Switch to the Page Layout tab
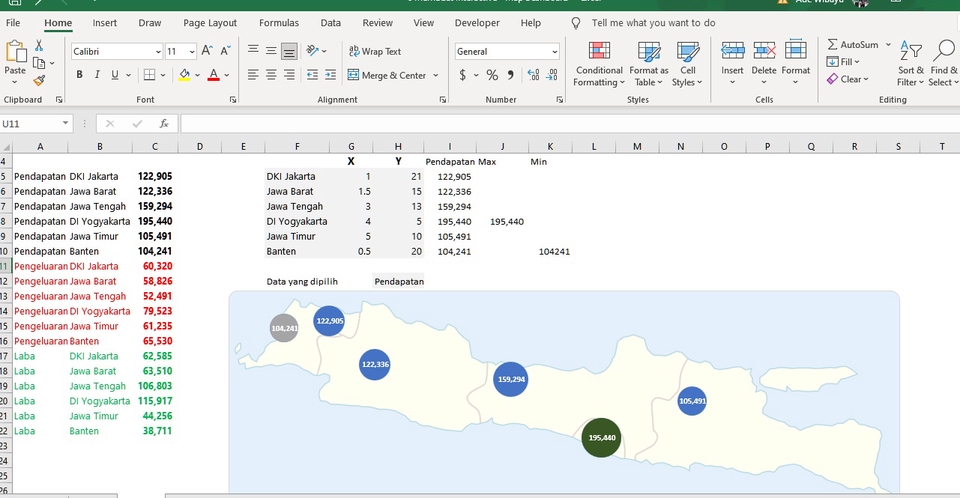This screenshot has width=960, height=498. 210,23
